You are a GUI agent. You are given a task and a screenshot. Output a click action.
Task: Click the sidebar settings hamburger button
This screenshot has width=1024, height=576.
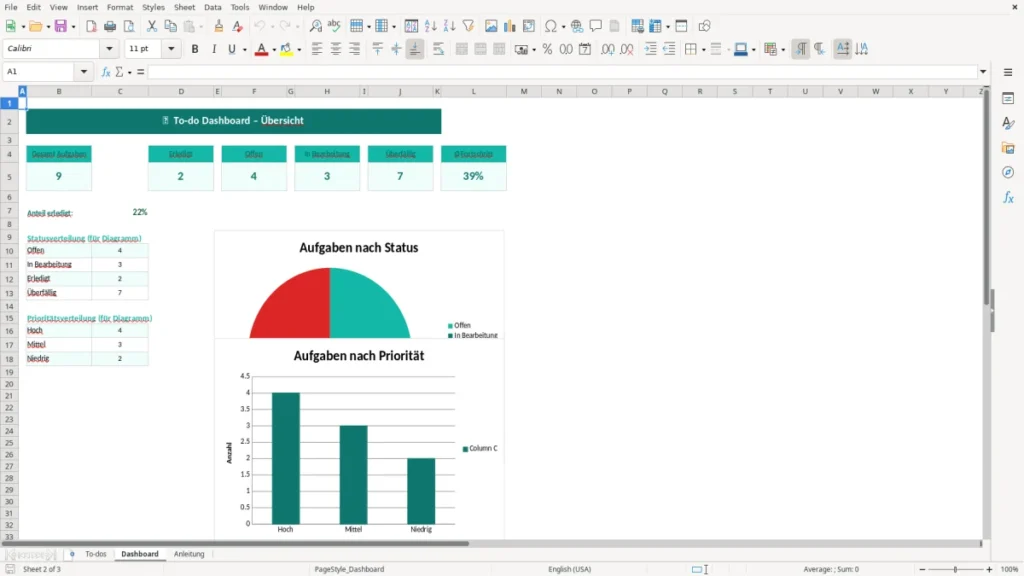1008,72
